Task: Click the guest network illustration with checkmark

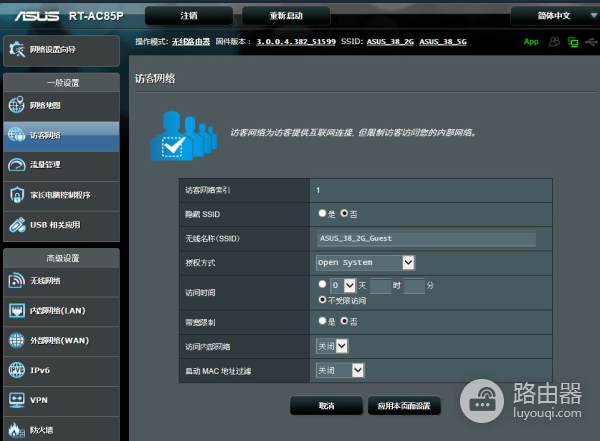Action: (184, 136)
